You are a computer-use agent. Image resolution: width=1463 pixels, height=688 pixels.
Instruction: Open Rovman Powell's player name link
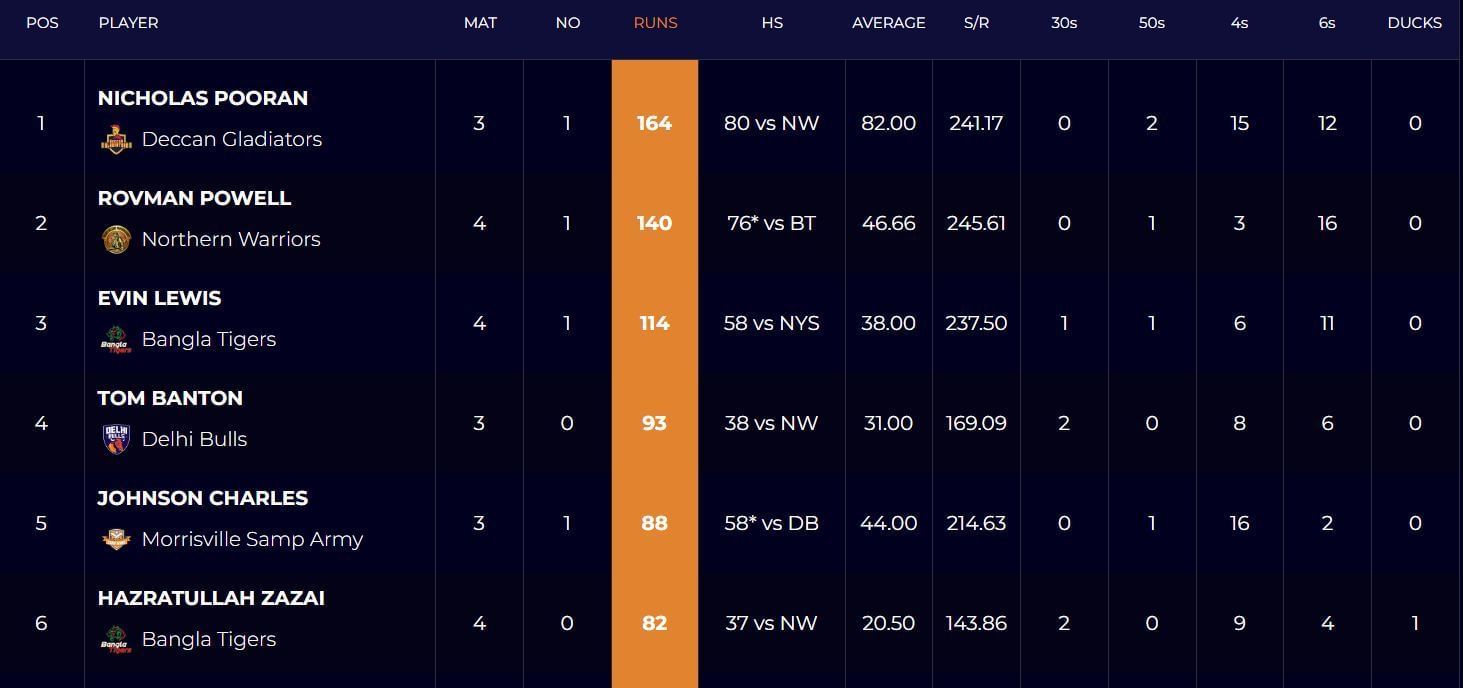click(x=194, y=198)
